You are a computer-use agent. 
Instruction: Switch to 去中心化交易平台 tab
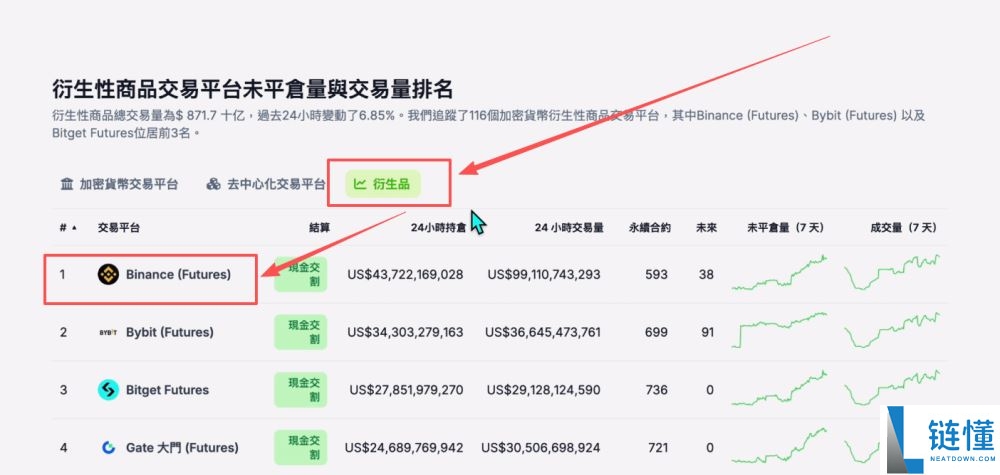[266, 184]
